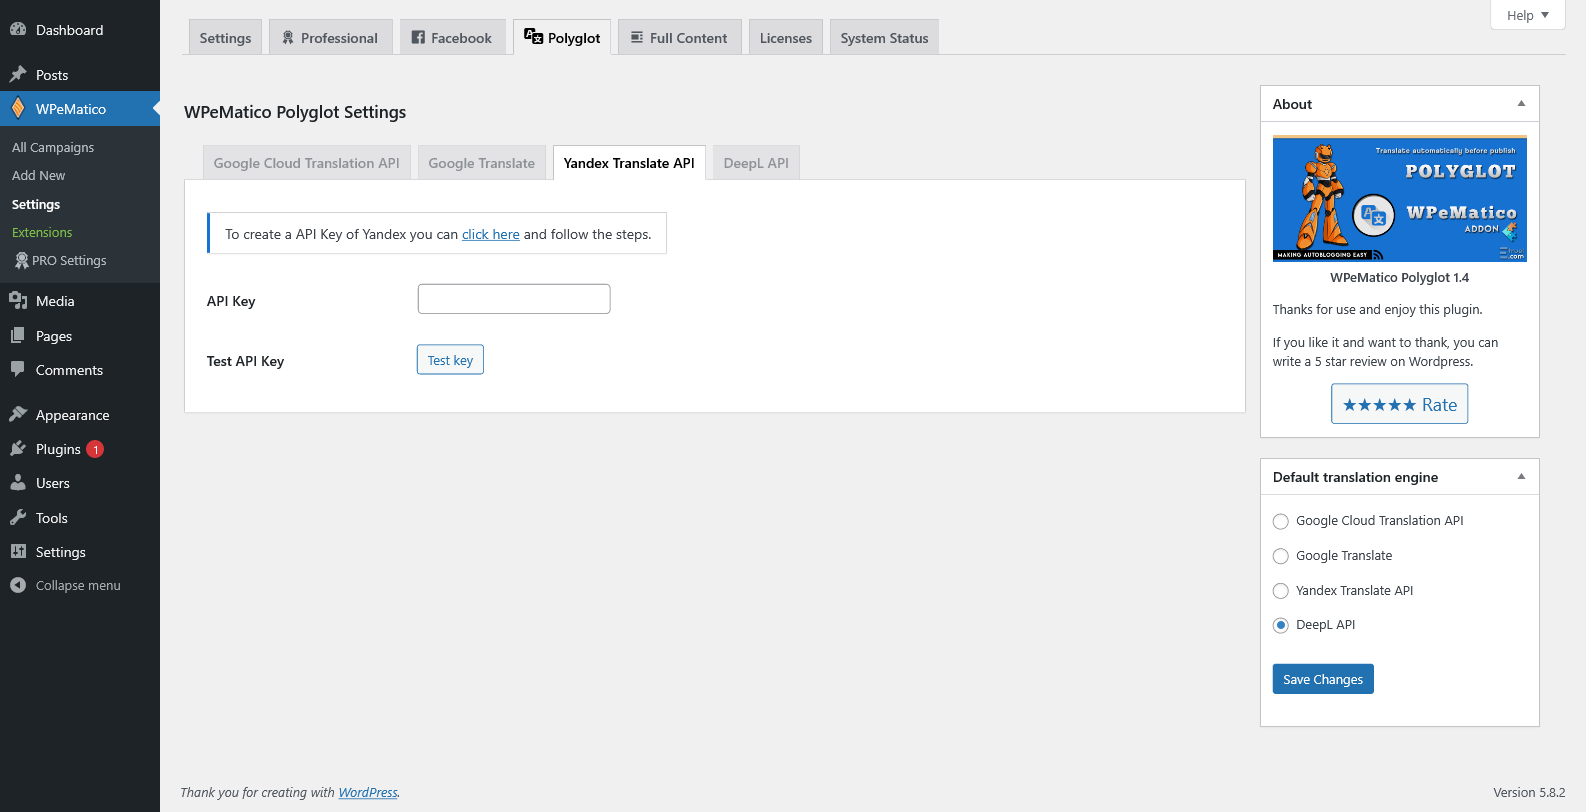This screenshot has width=1586, height=812.
Task: Click the Posts pushpin icon
Action: click(18, 75)
